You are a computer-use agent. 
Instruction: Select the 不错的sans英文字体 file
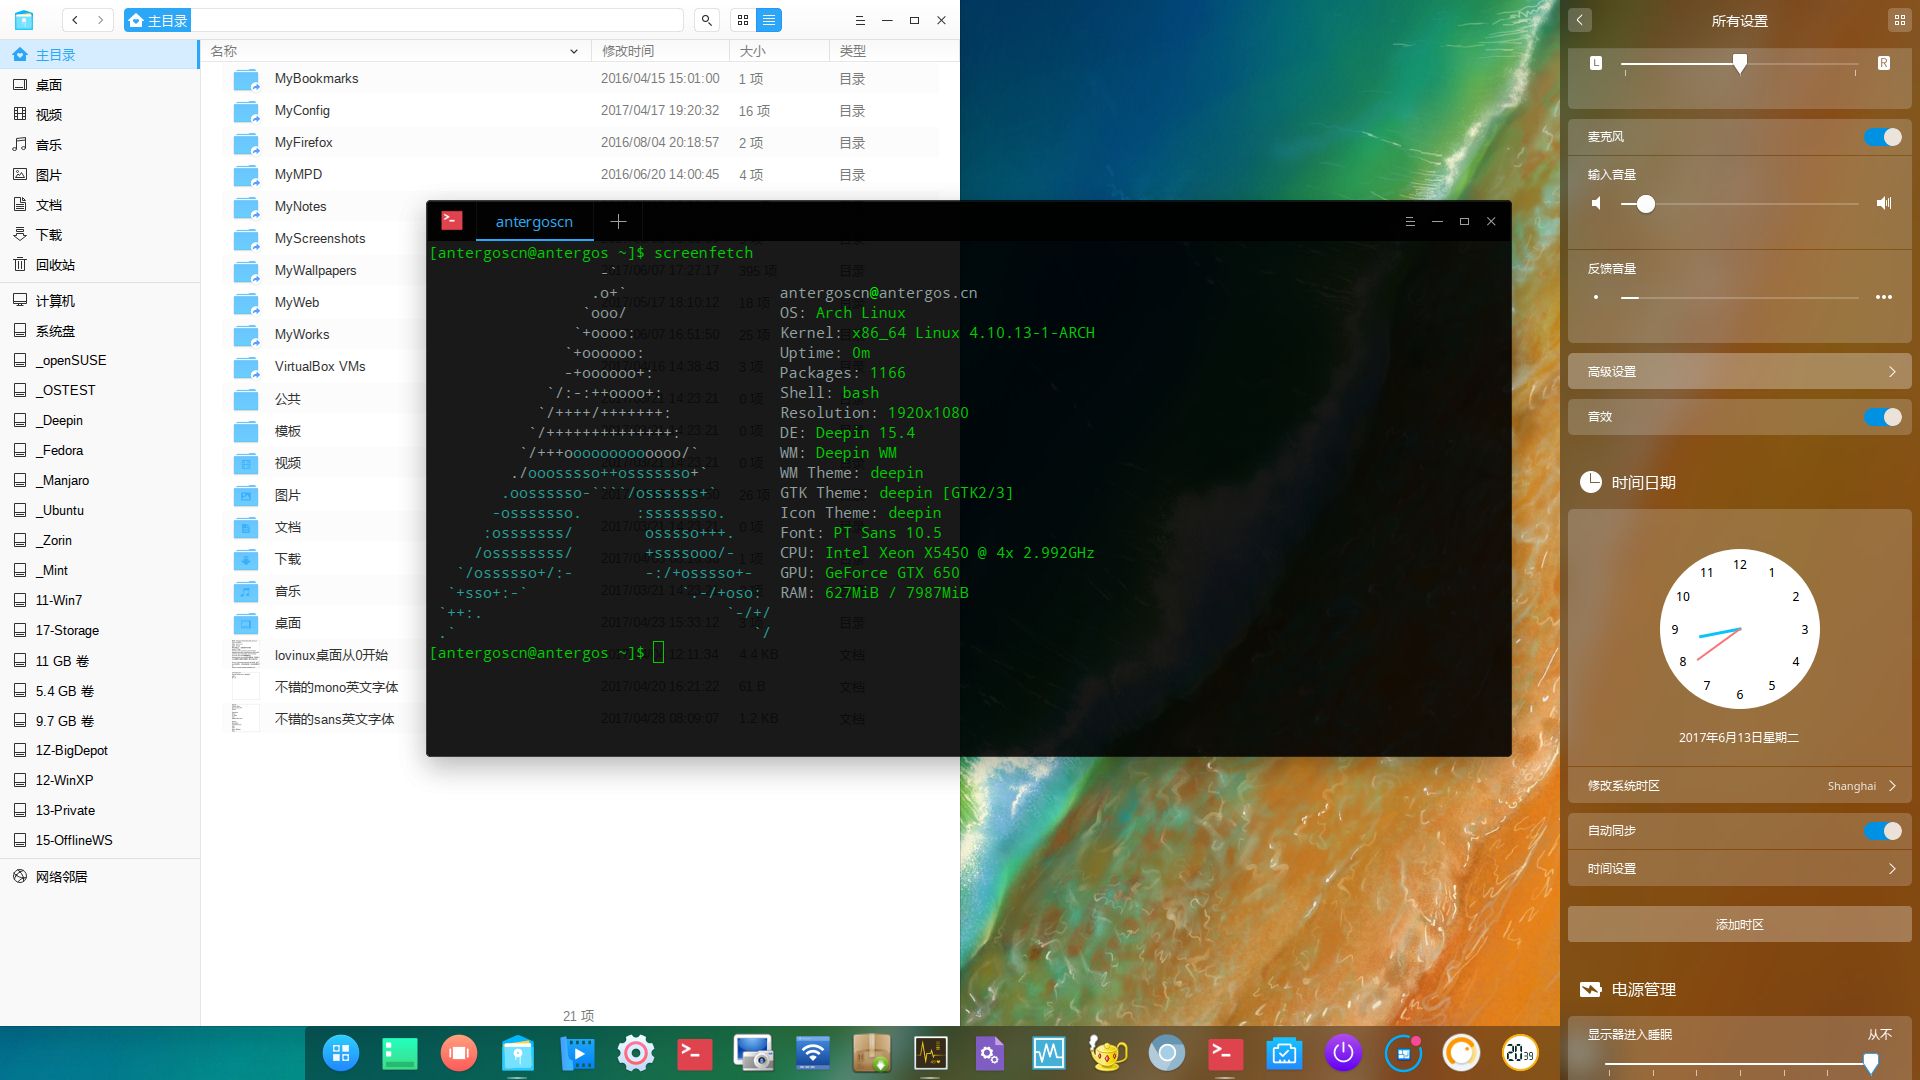[x=323, y=719]
